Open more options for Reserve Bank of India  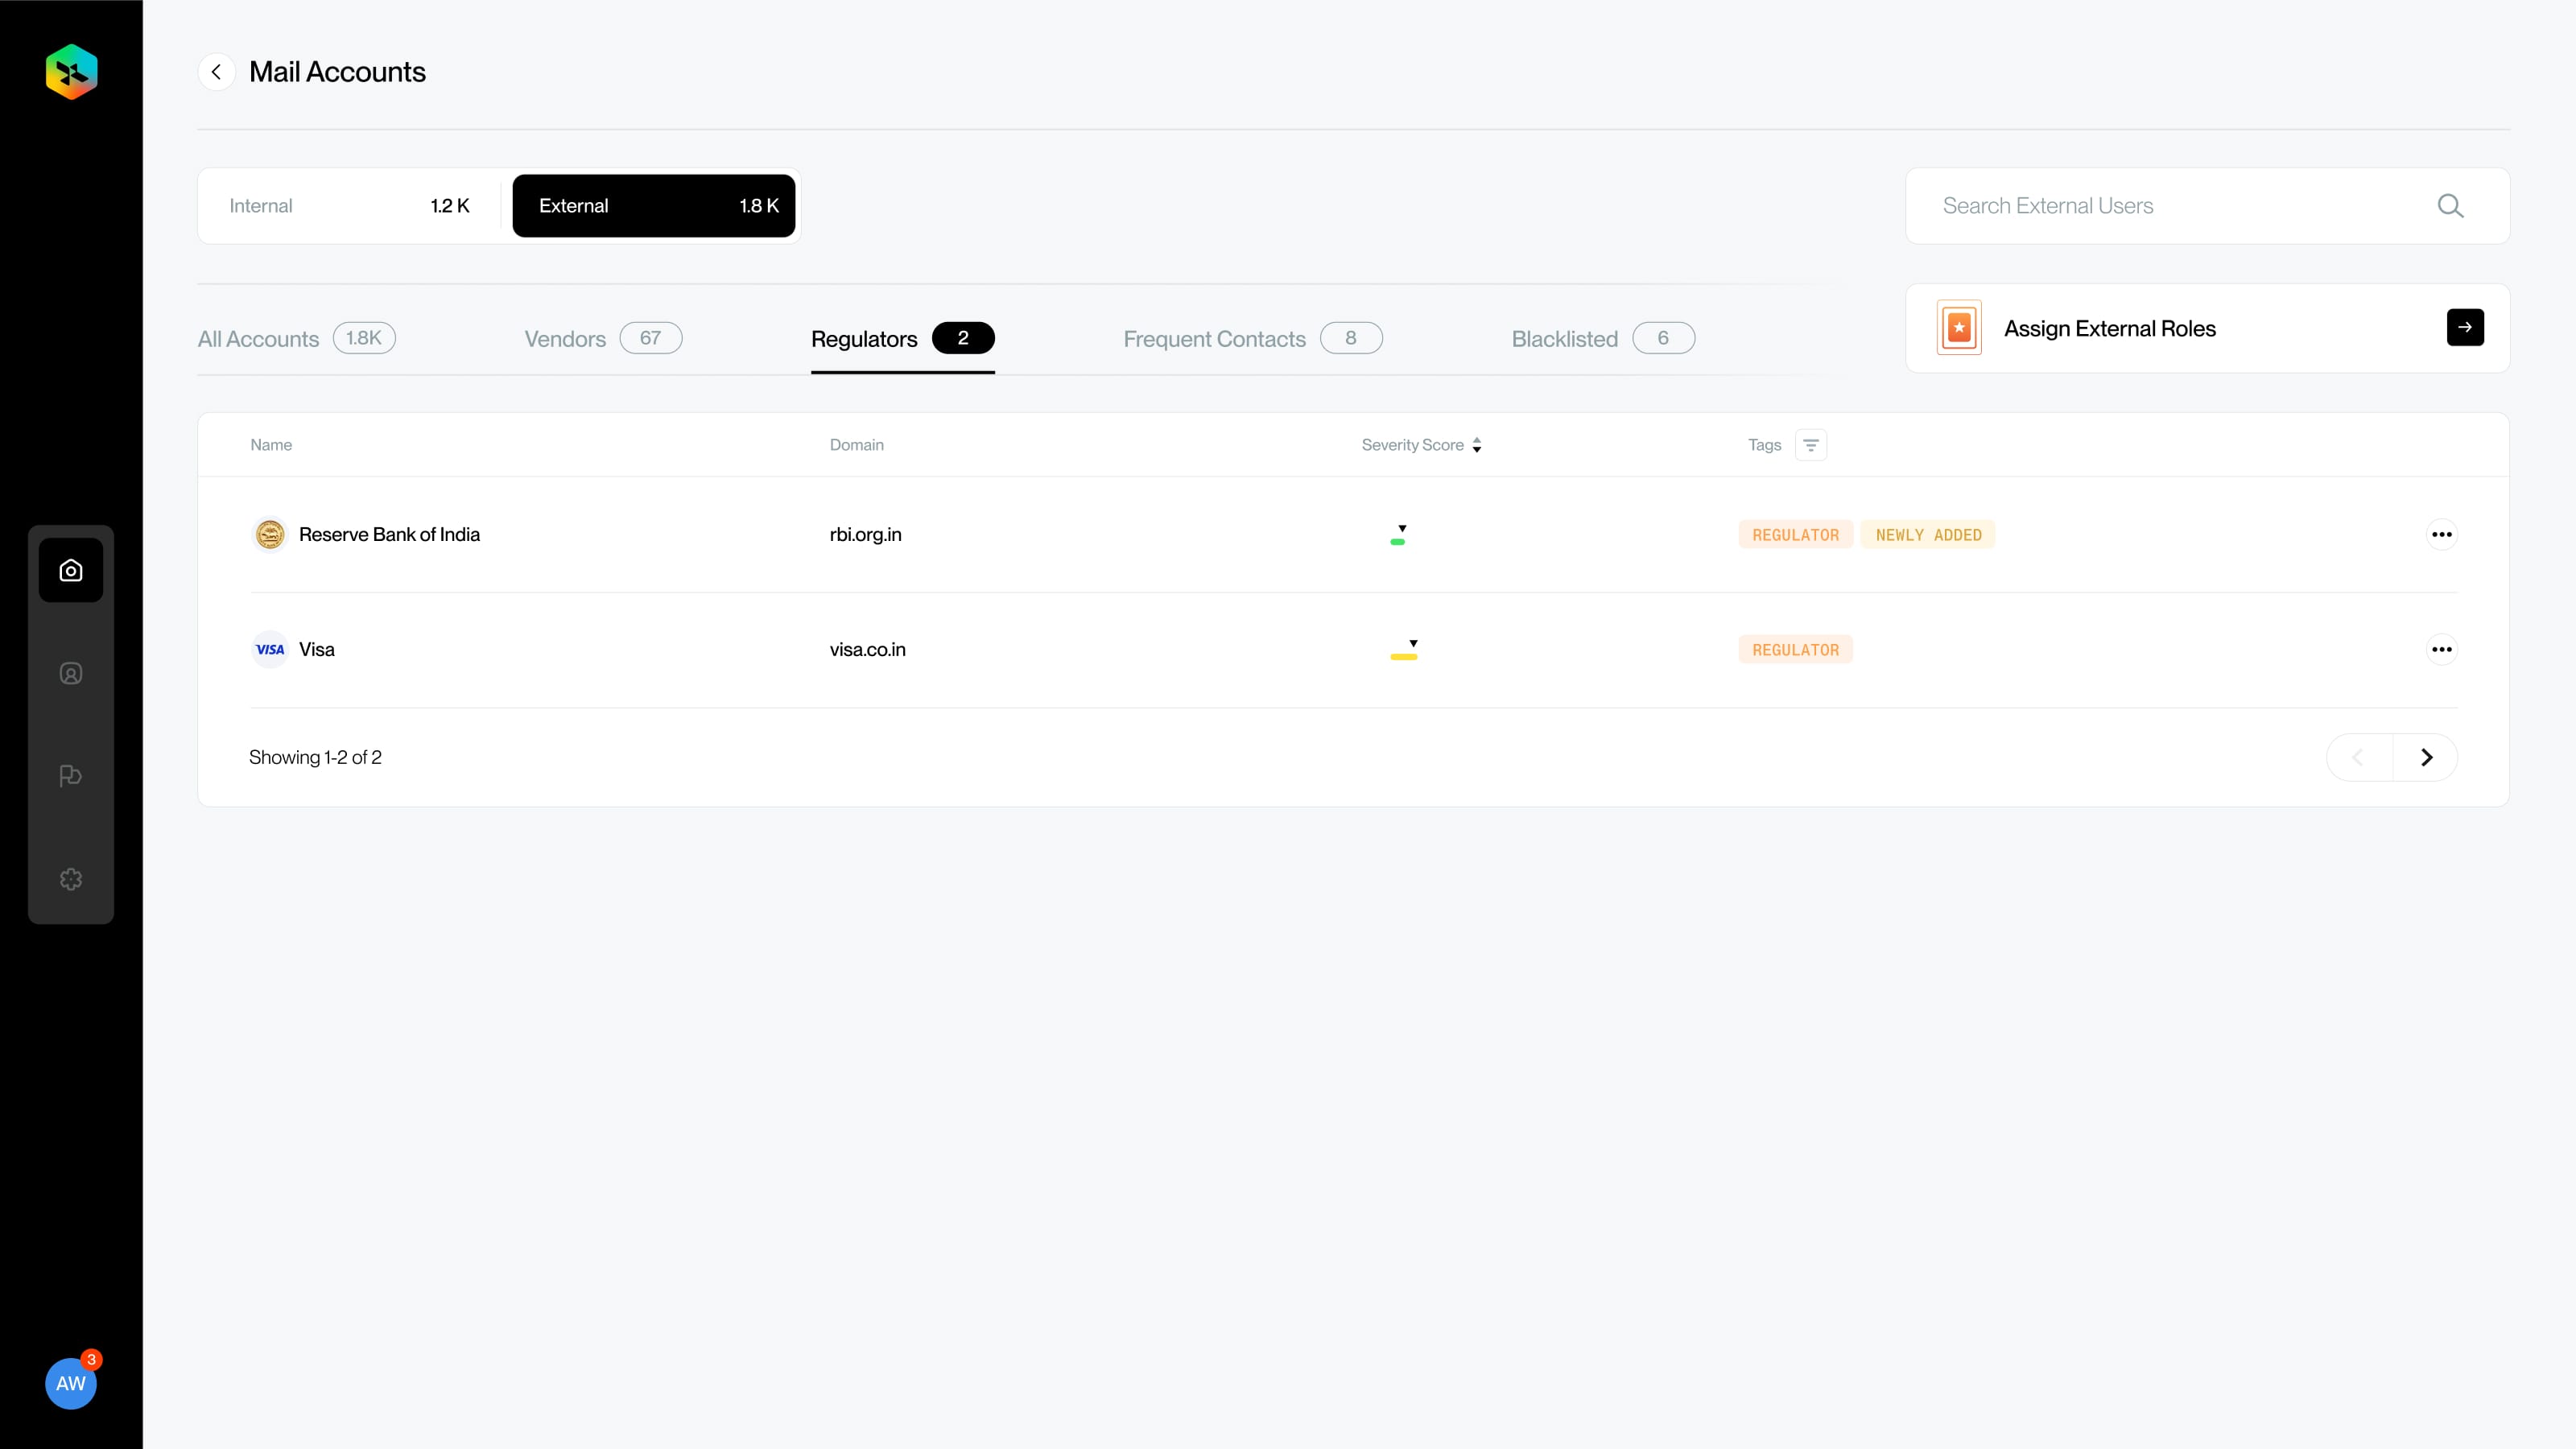point(2441,534)
